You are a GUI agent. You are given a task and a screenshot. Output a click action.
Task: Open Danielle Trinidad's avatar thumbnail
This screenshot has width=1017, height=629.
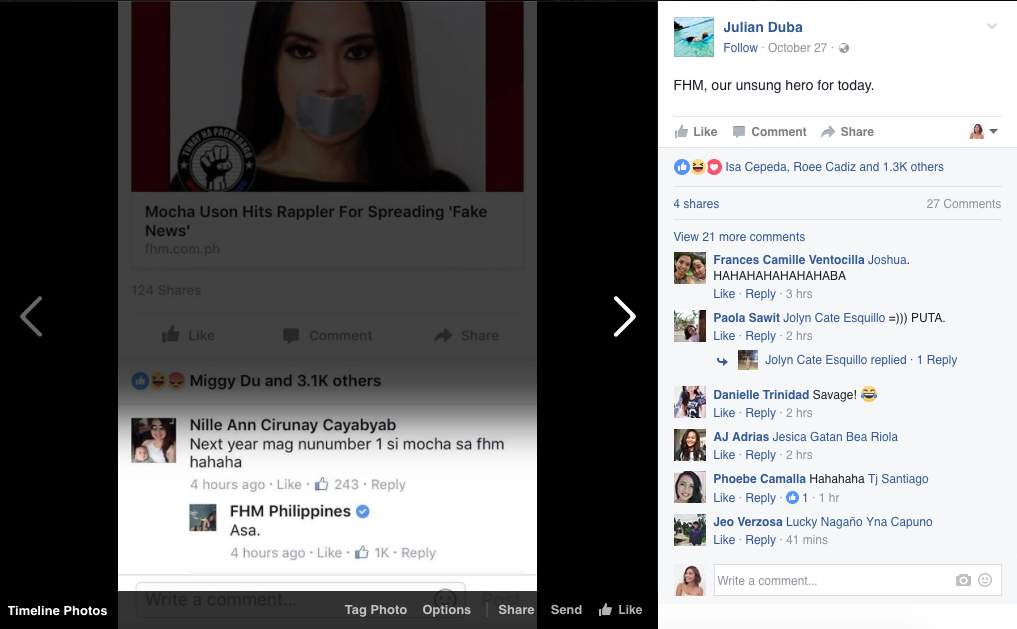689,403
